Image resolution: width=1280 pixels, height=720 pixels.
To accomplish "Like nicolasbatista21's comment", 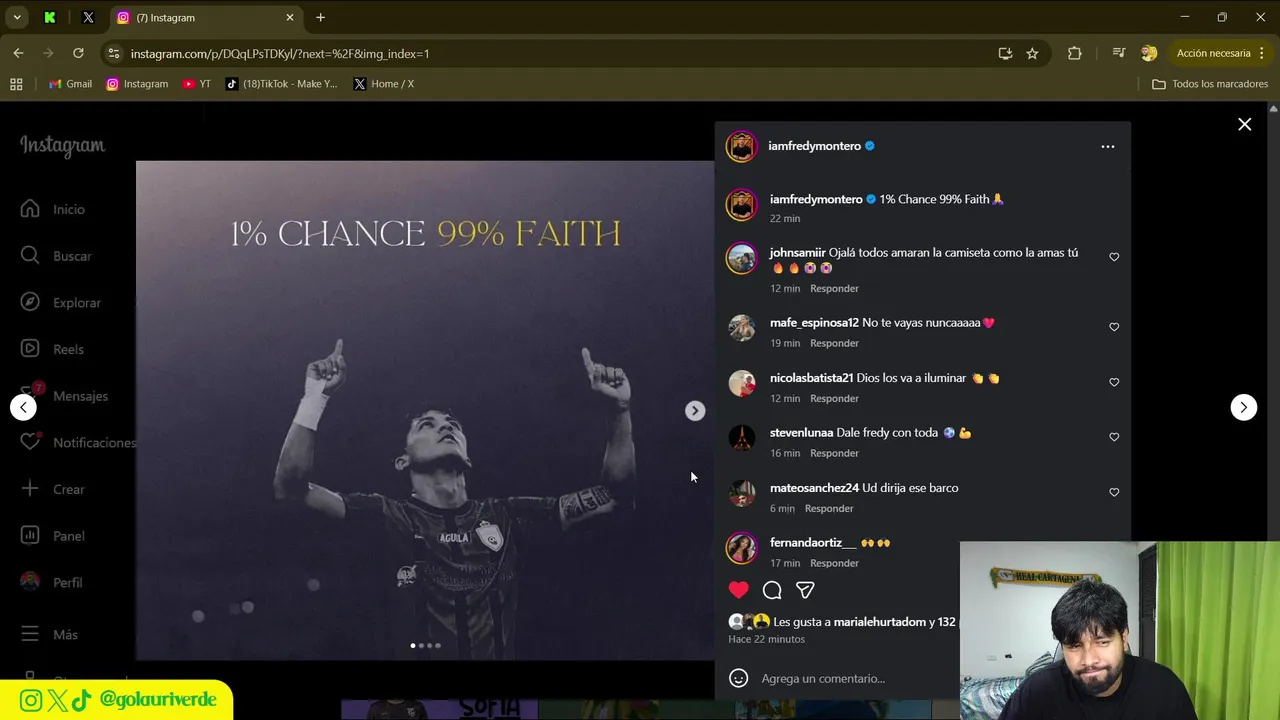I will [x=1114, y=382].
